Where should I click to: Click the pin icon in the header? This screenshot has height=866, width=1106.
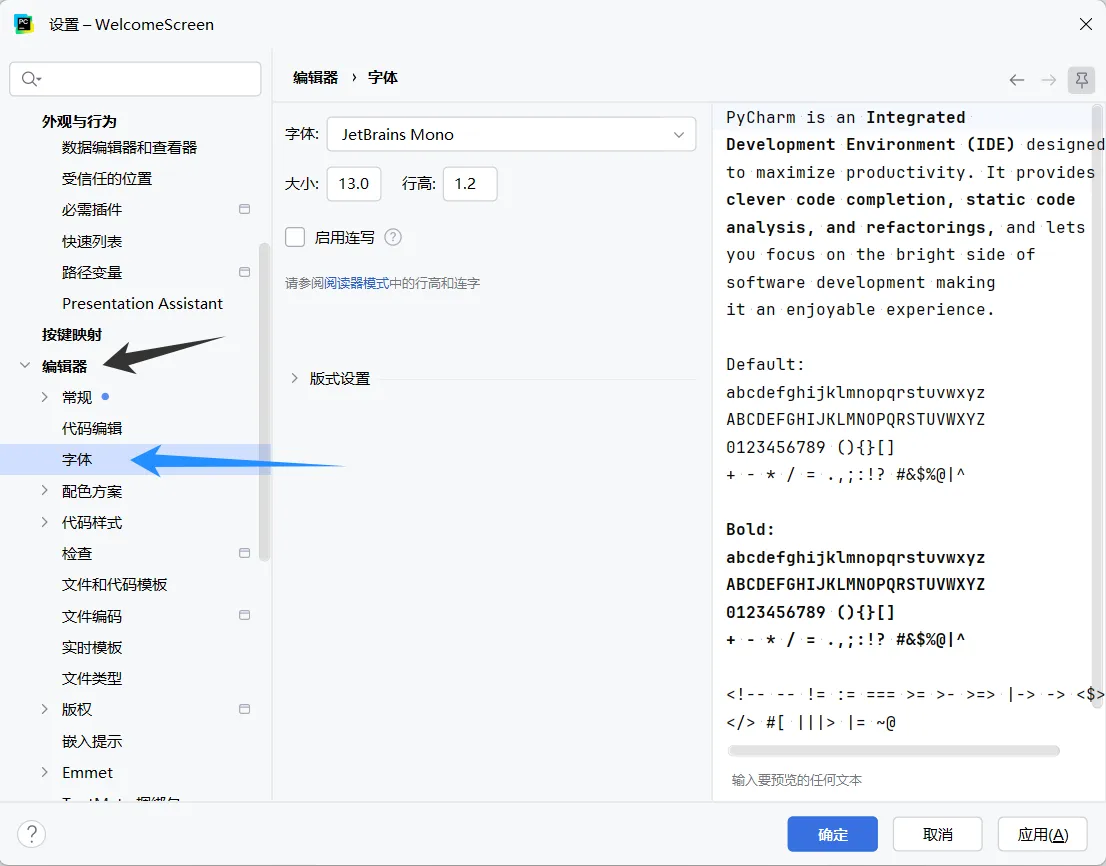1081,80
